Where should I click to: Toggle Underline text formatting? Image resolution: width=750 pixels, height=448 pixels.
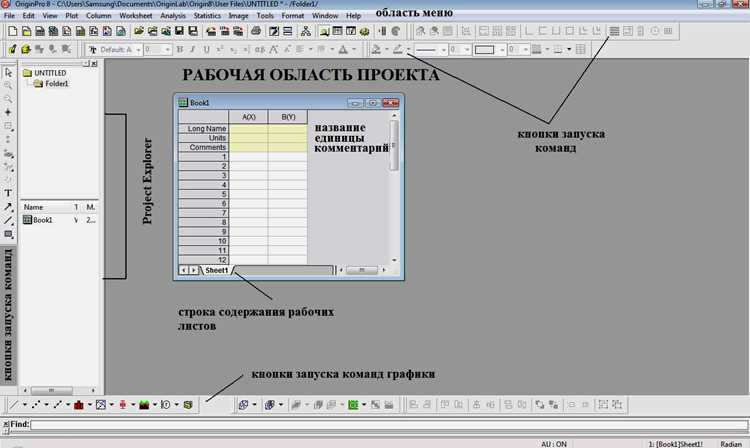coord(206,49)
